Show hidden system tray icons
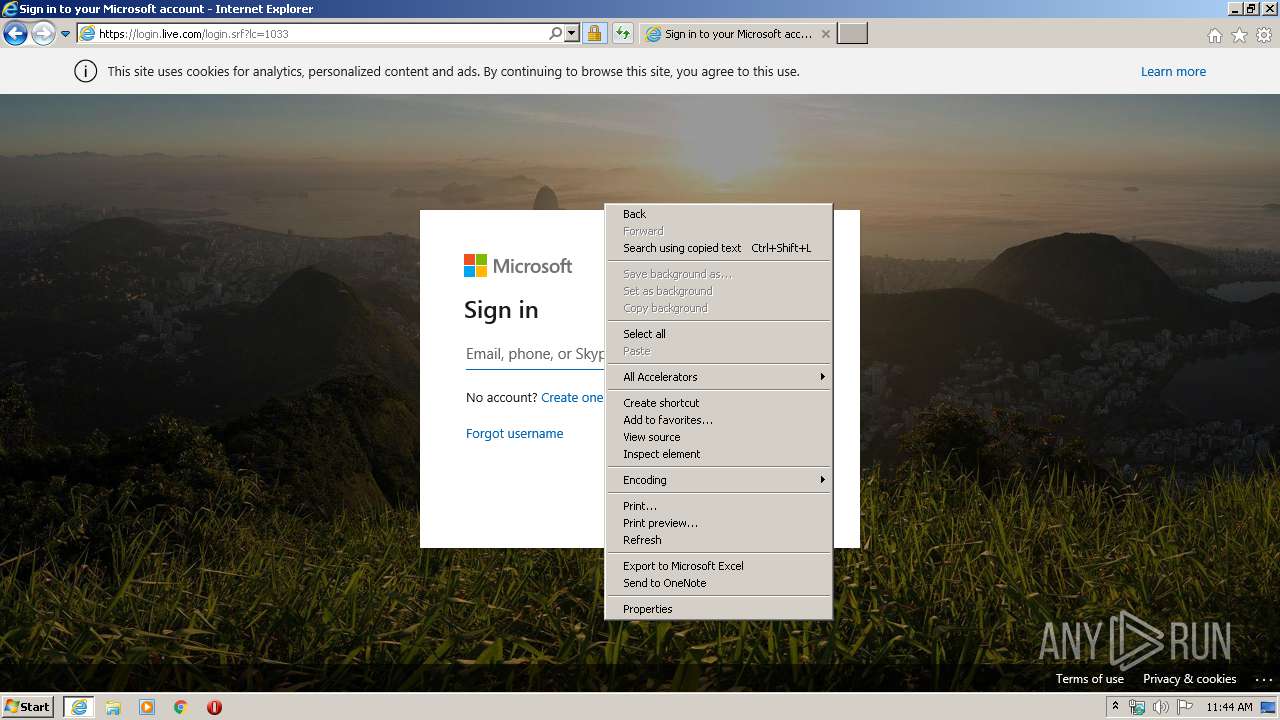The width and height of the screenshot is (1280, 720). point(1116,707)
